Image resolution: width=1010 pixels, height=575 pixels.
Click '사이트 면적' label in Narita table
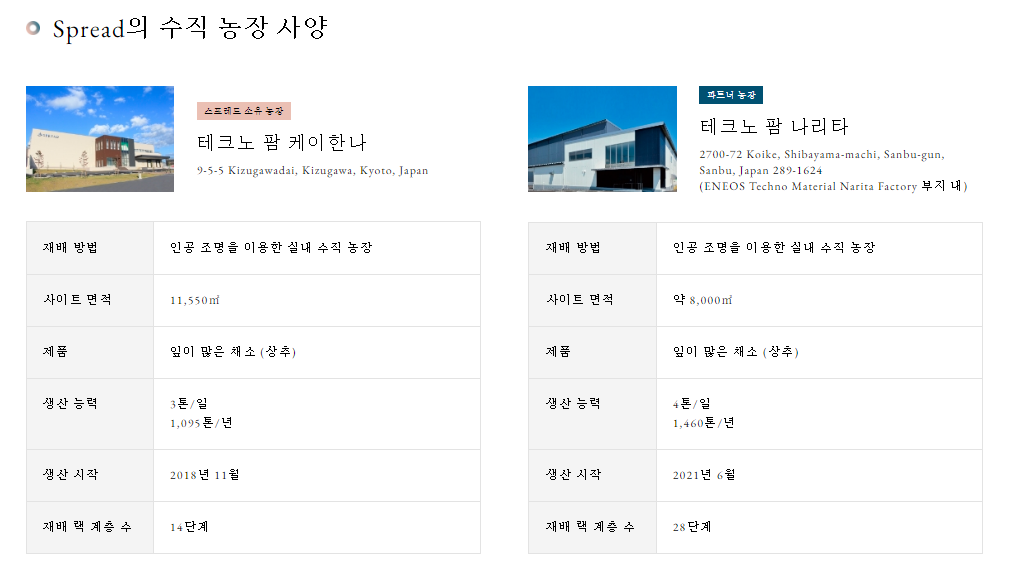[x=580, y=299]
